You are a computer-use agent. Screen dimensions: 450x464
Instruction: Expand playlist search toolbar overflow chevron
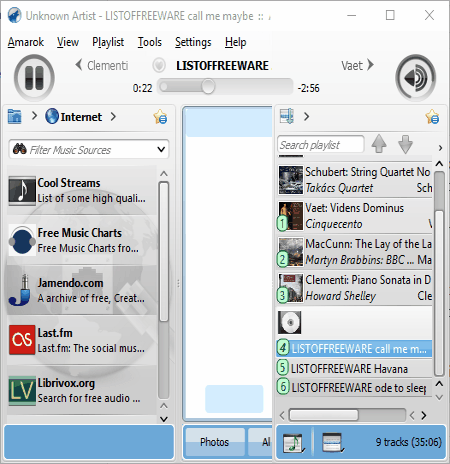click(x=440, y=148)
